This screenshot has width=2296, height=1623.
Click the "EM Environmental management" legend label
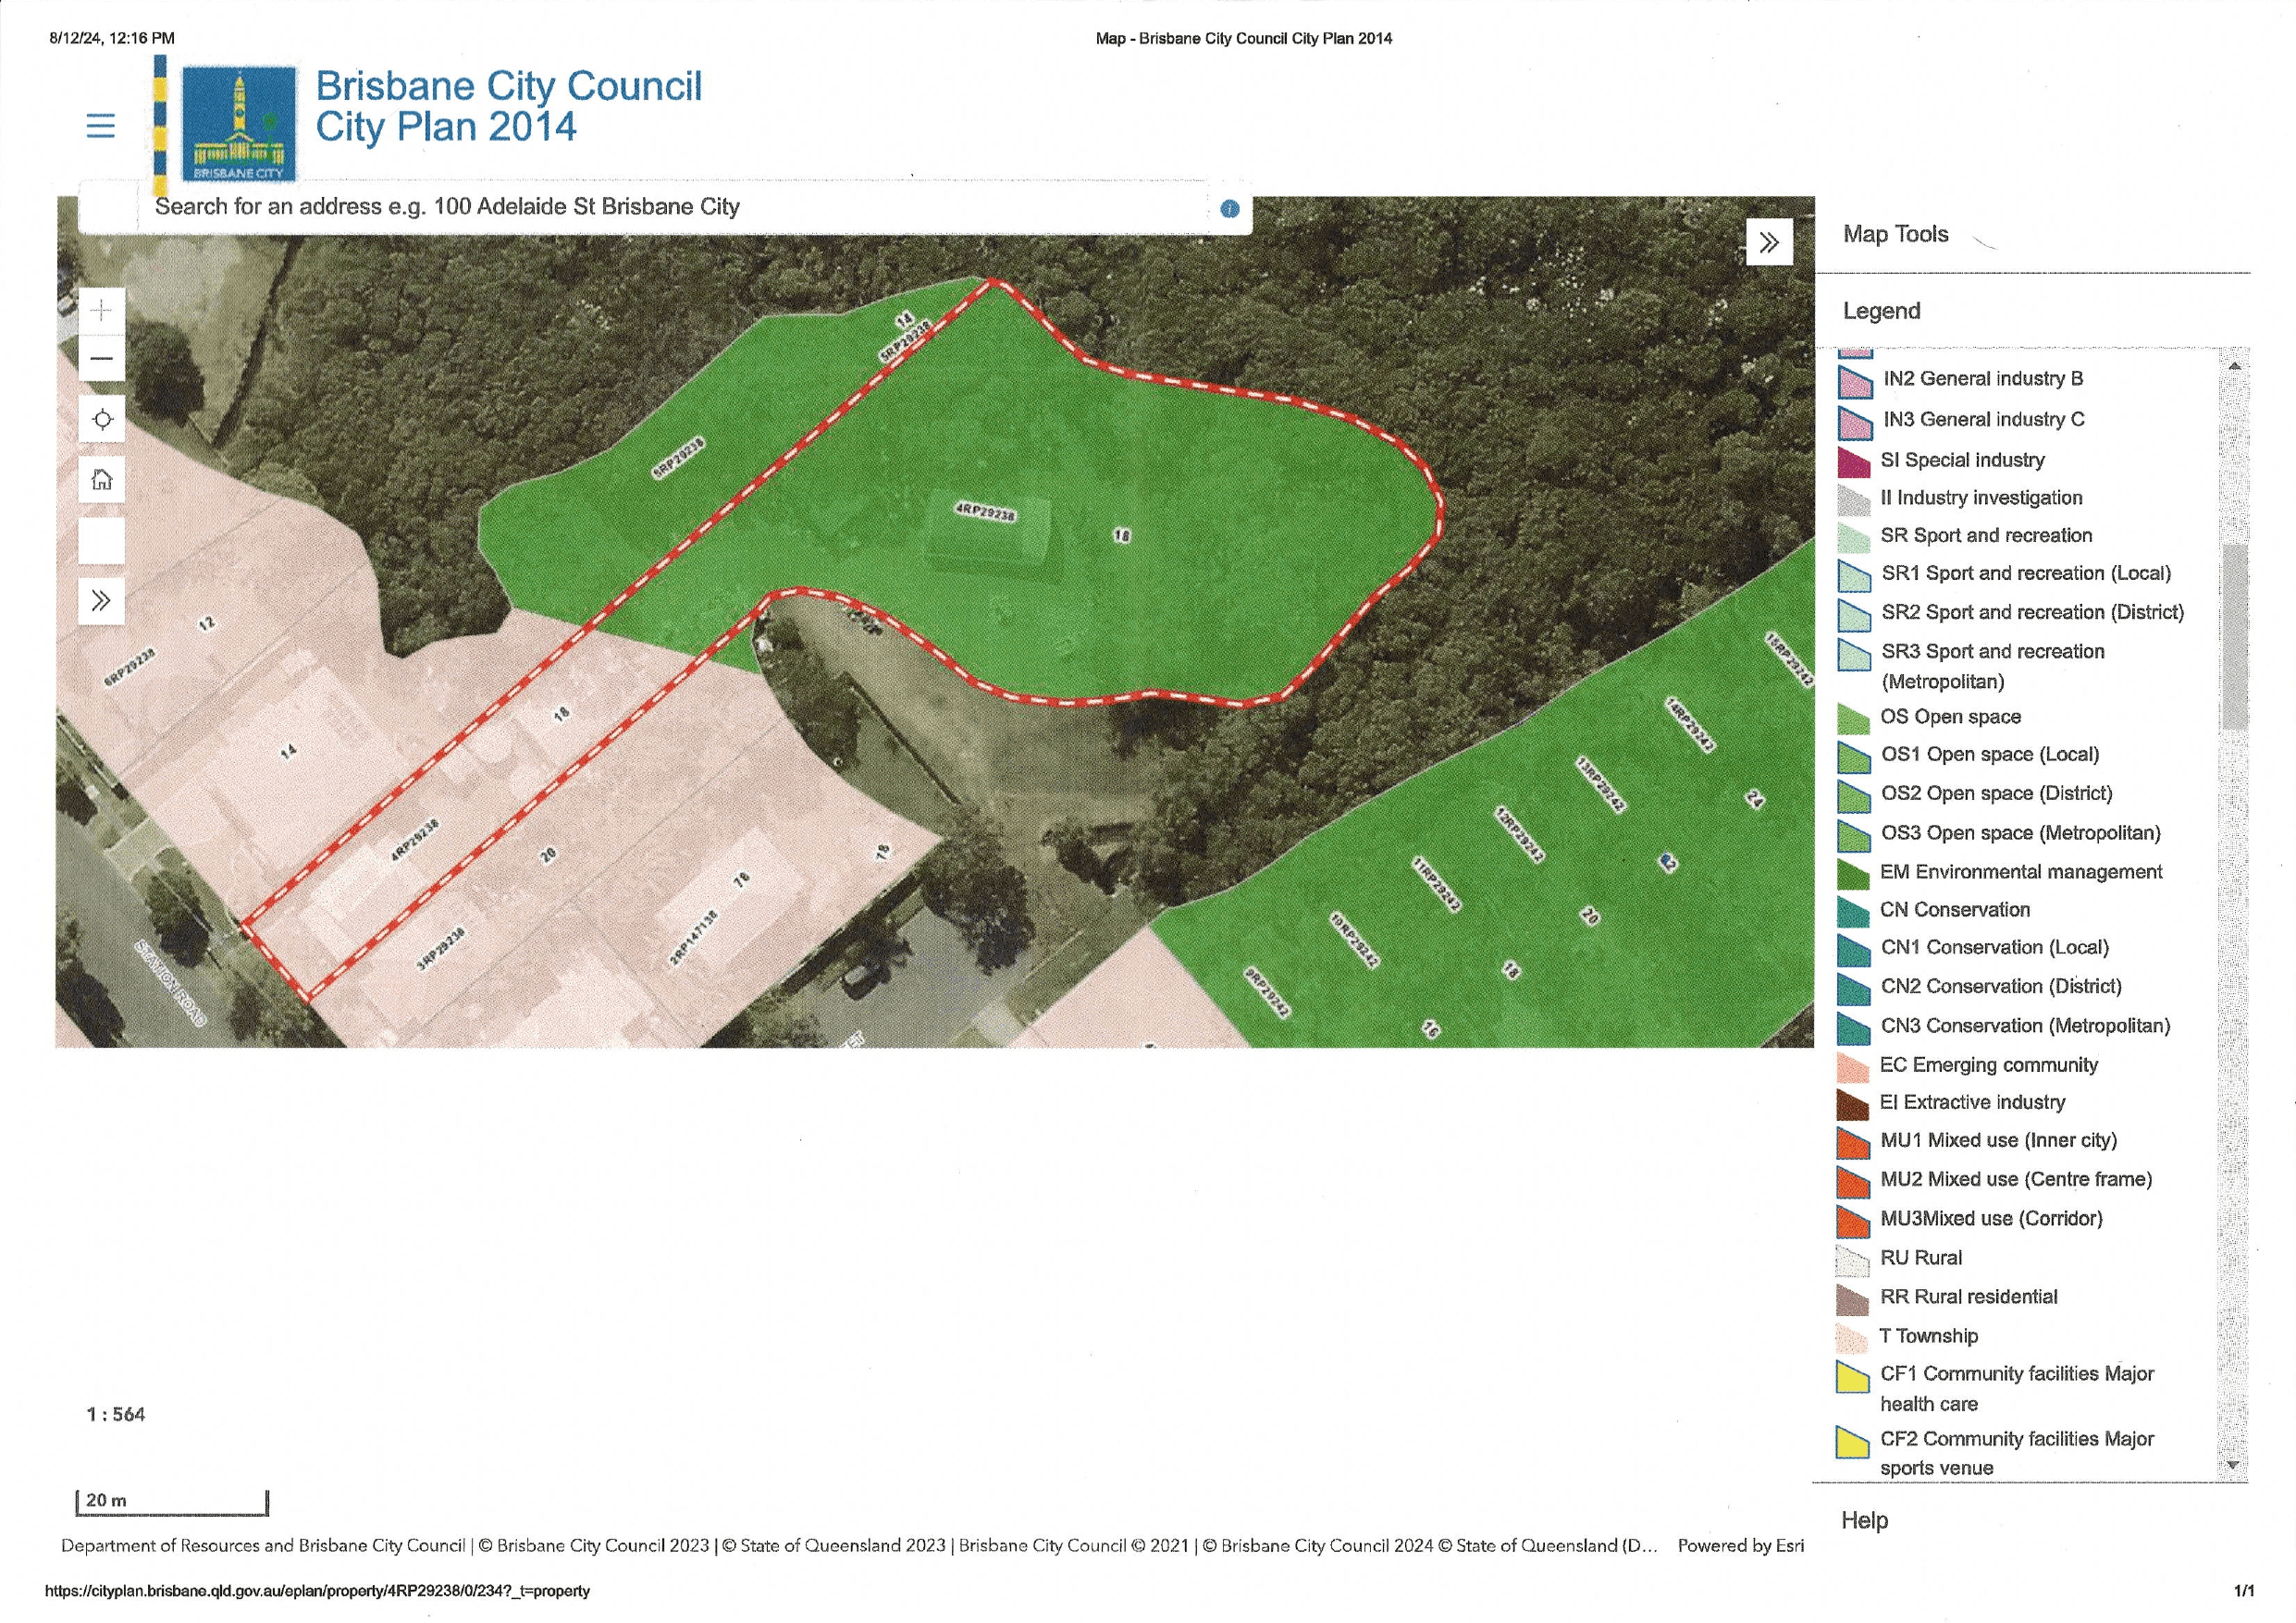pyautogui.click(x=2021, y=872)
